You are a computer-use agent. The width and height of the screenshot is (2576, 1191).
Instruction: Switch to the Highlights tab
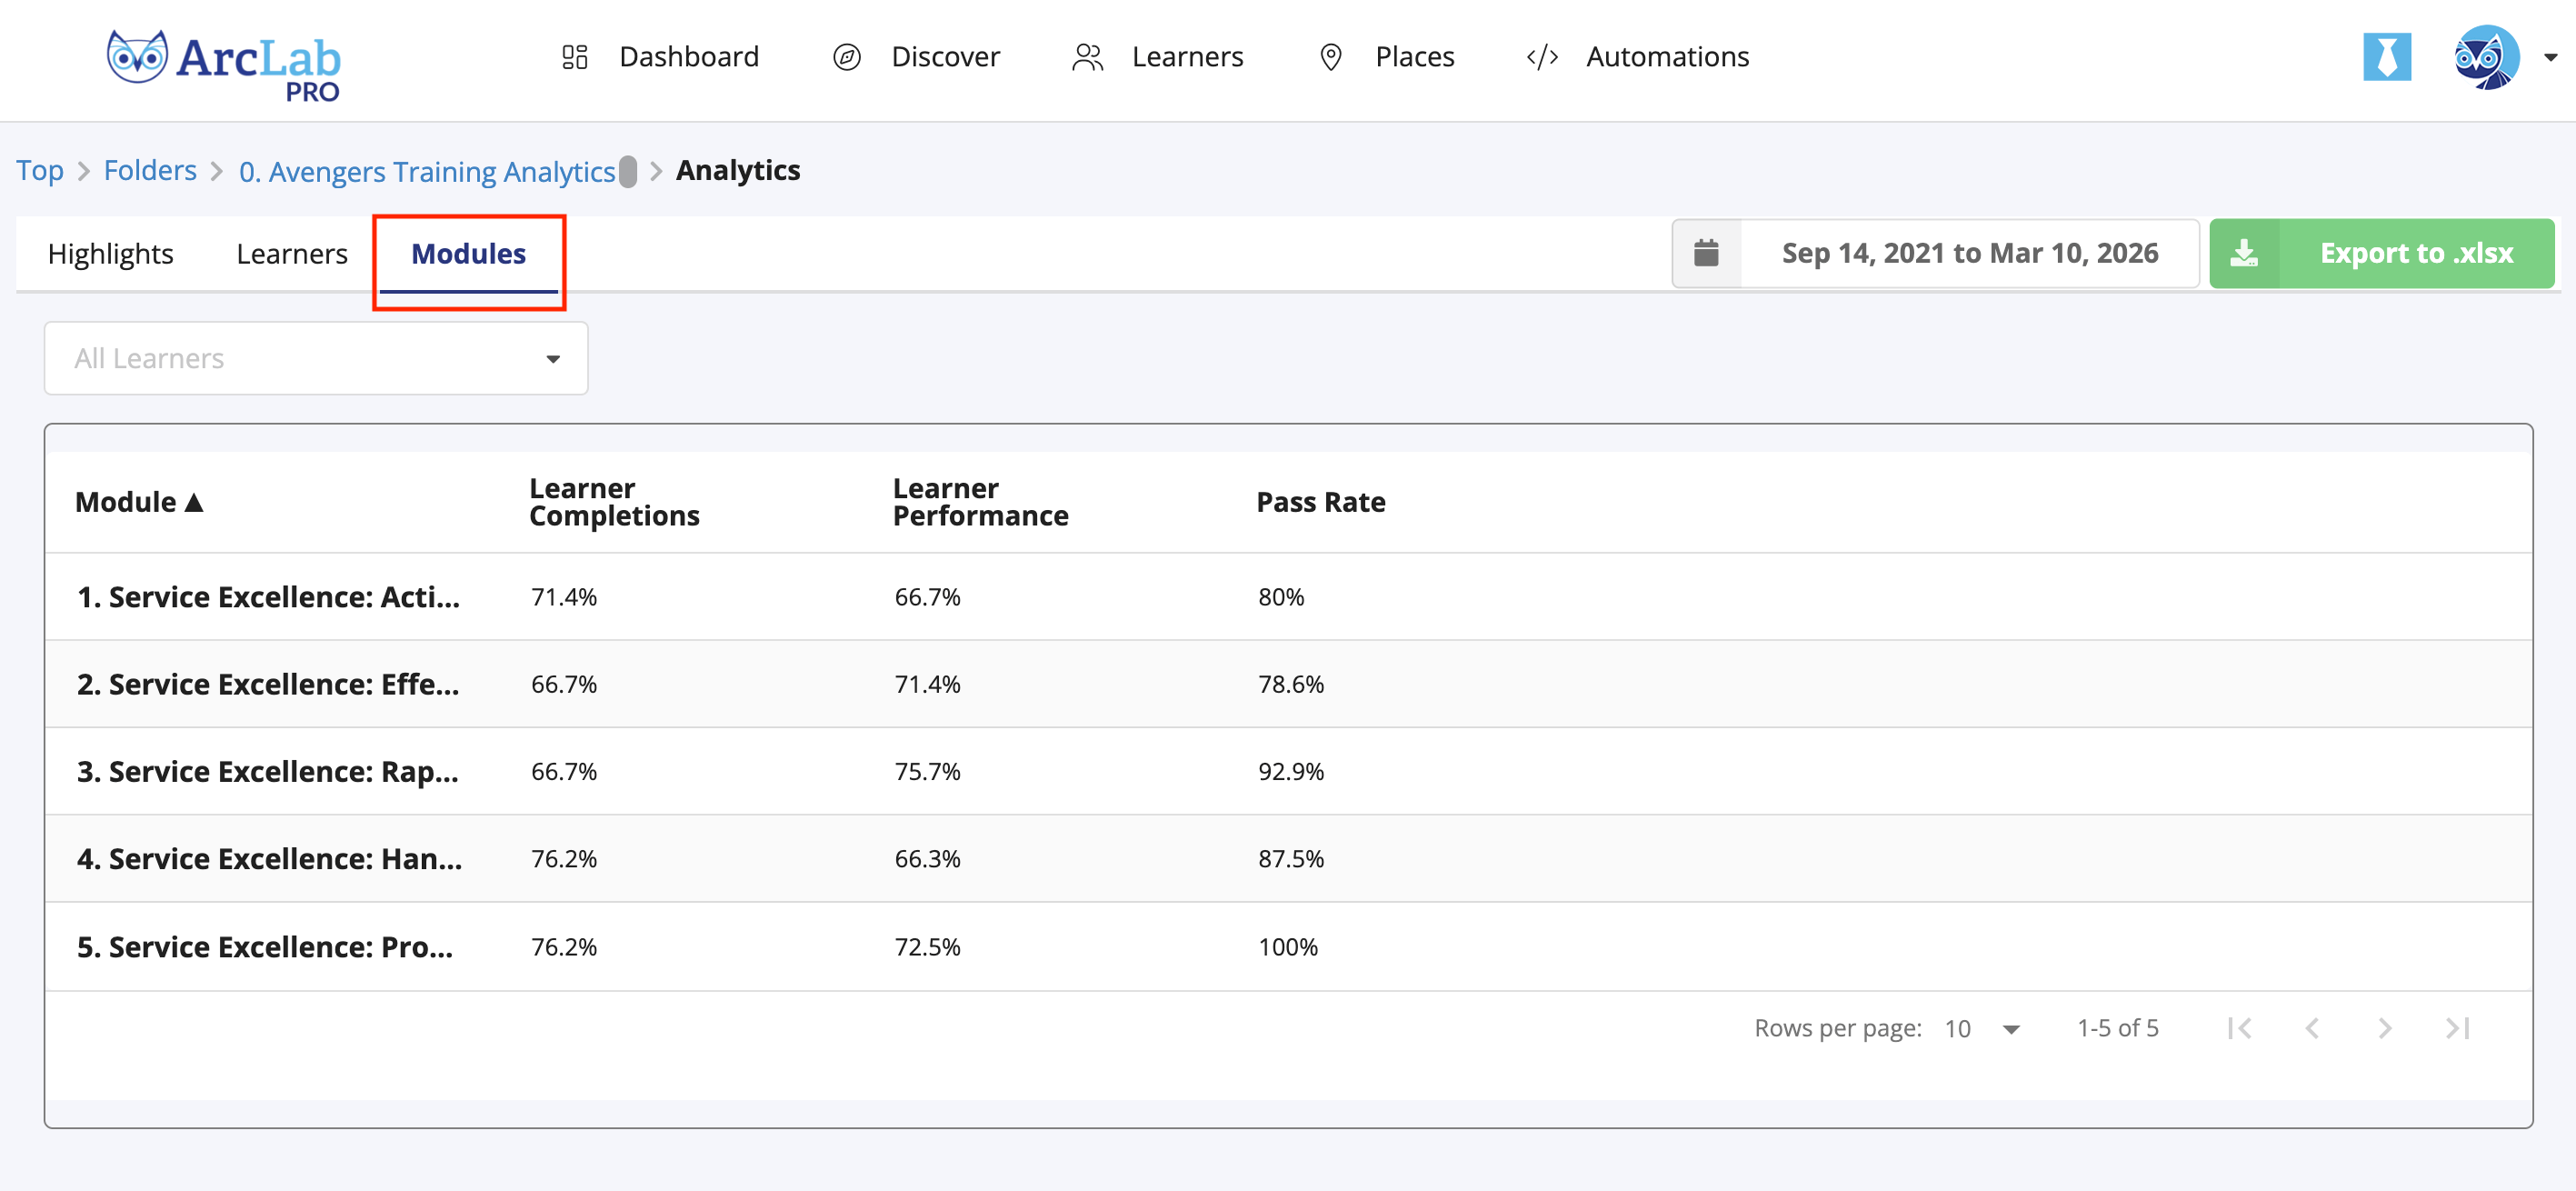111,254
